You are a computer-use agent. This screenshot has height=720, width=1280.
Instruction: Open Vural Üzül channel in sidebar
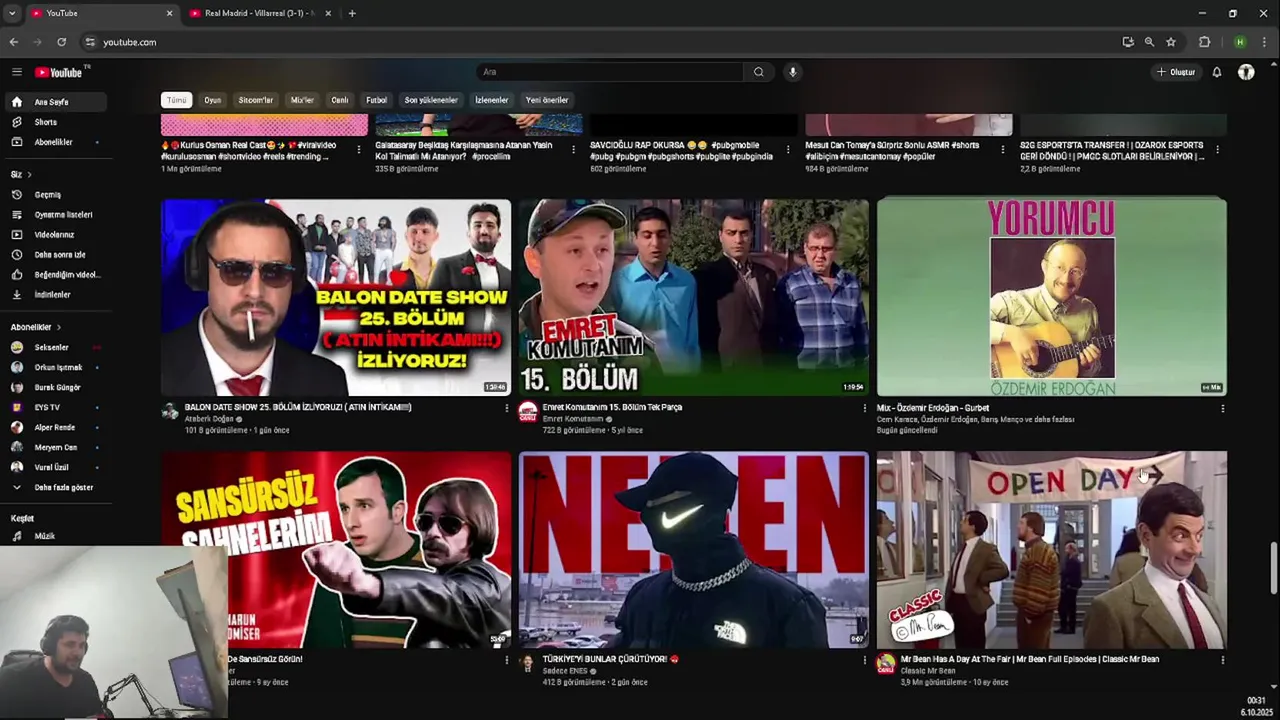[x=54, y=467]
